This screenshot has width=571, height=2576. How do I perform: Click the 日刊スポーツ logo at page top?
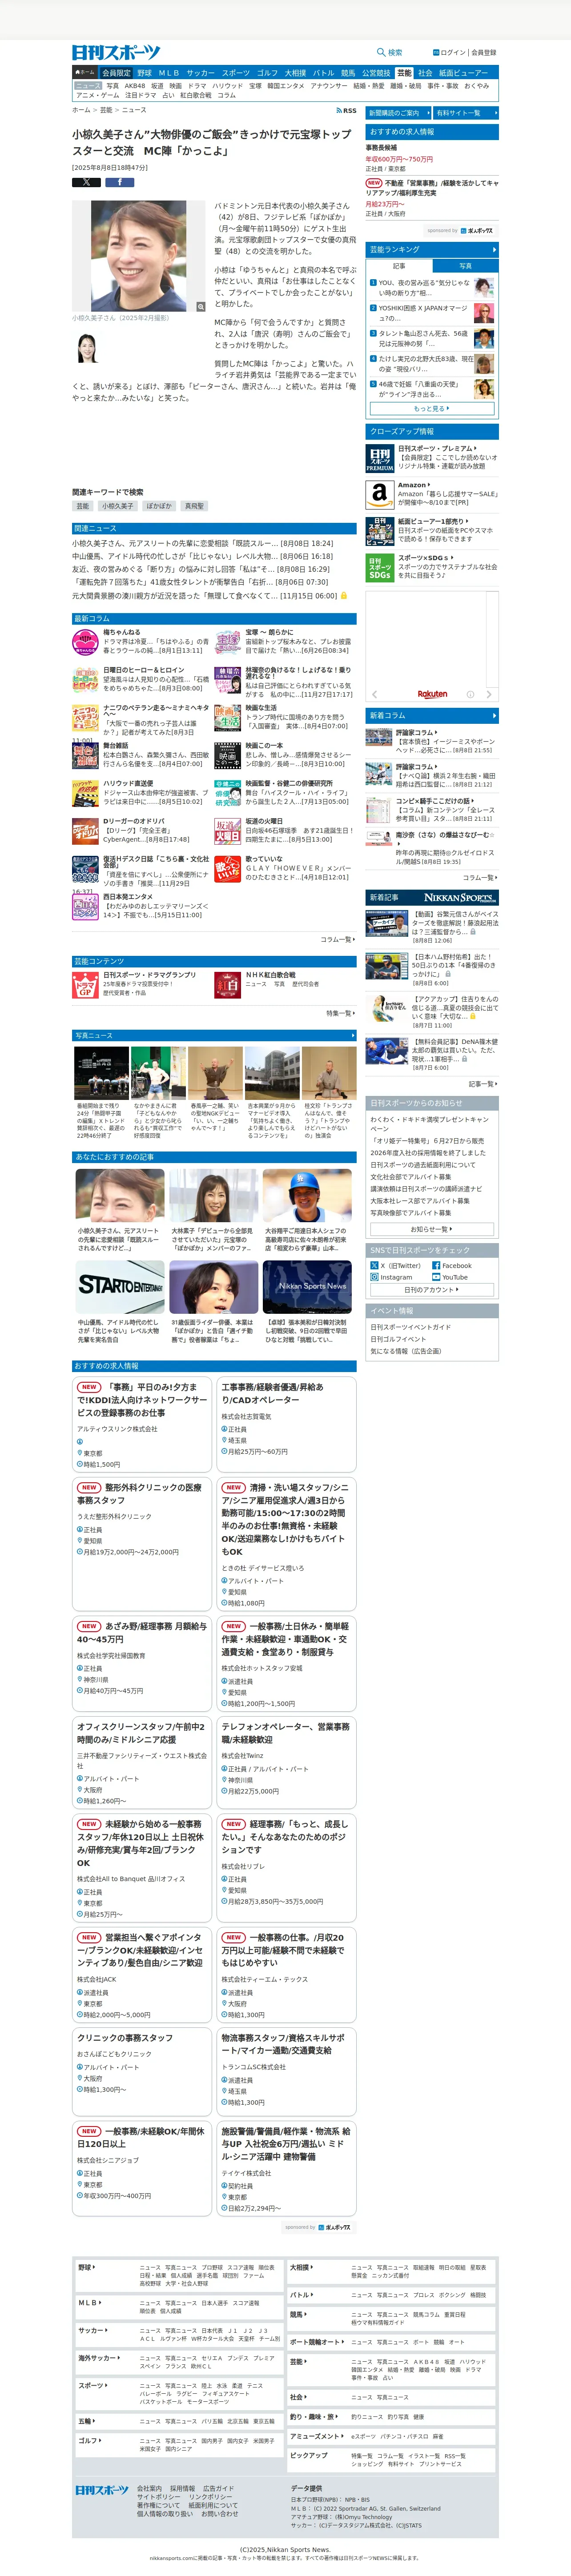116,53
